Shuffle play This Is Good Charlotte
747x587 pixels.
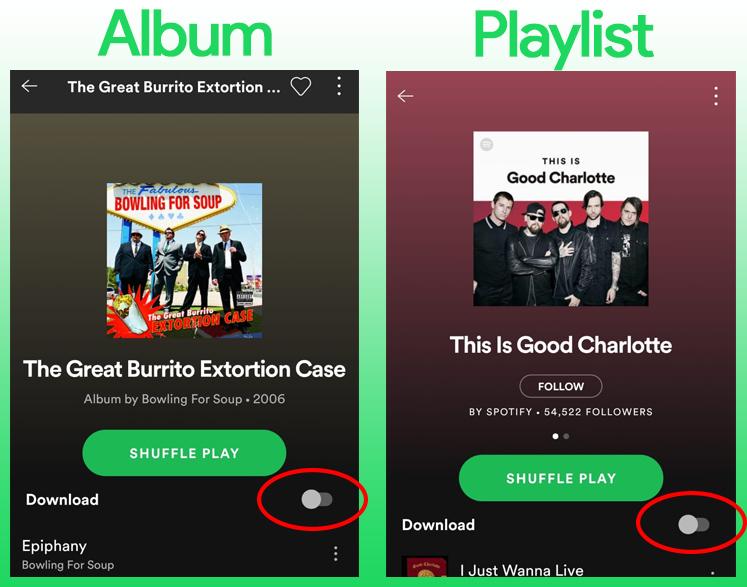[561, 478]
